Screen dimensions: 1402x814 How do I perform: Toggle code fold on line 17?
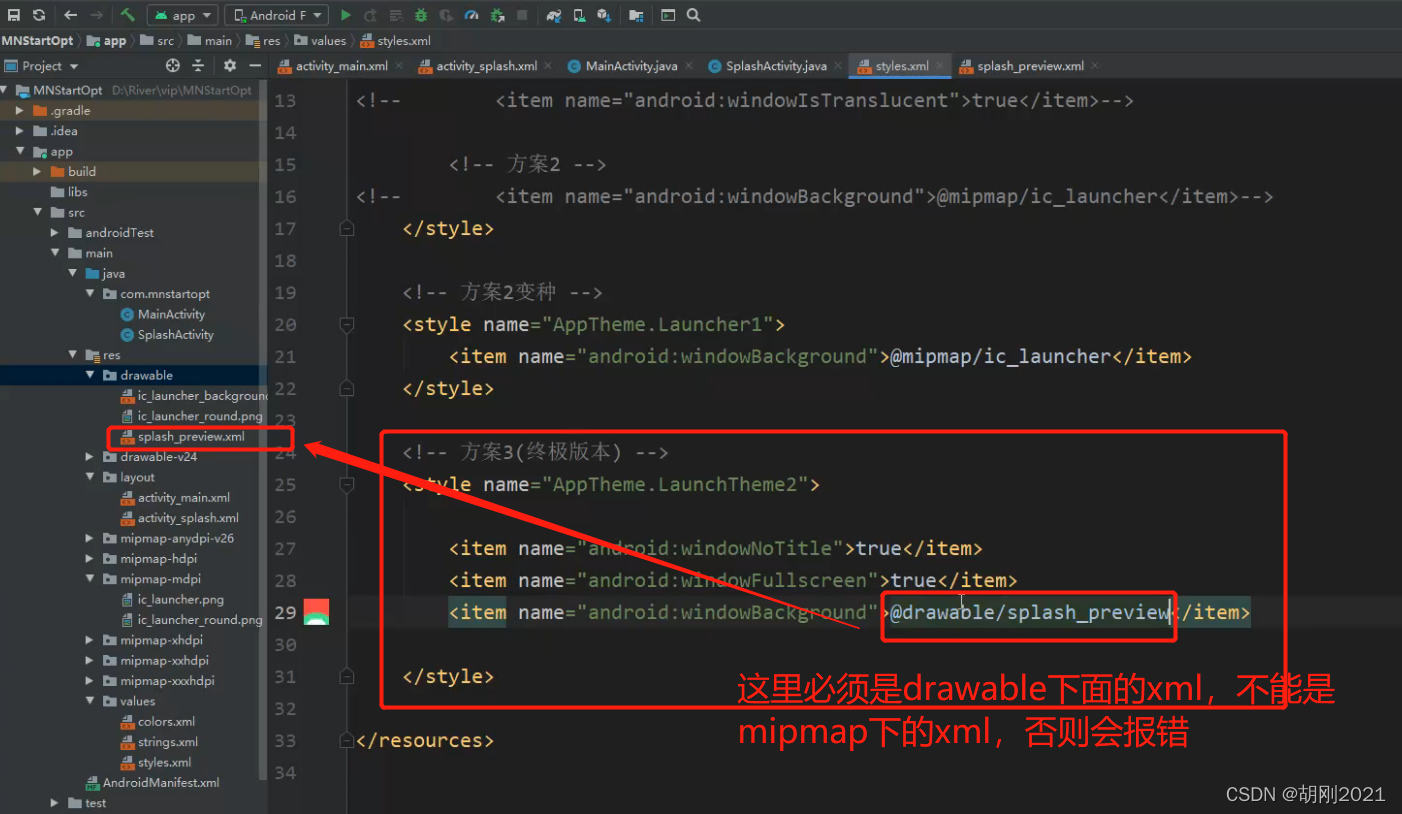346,228
